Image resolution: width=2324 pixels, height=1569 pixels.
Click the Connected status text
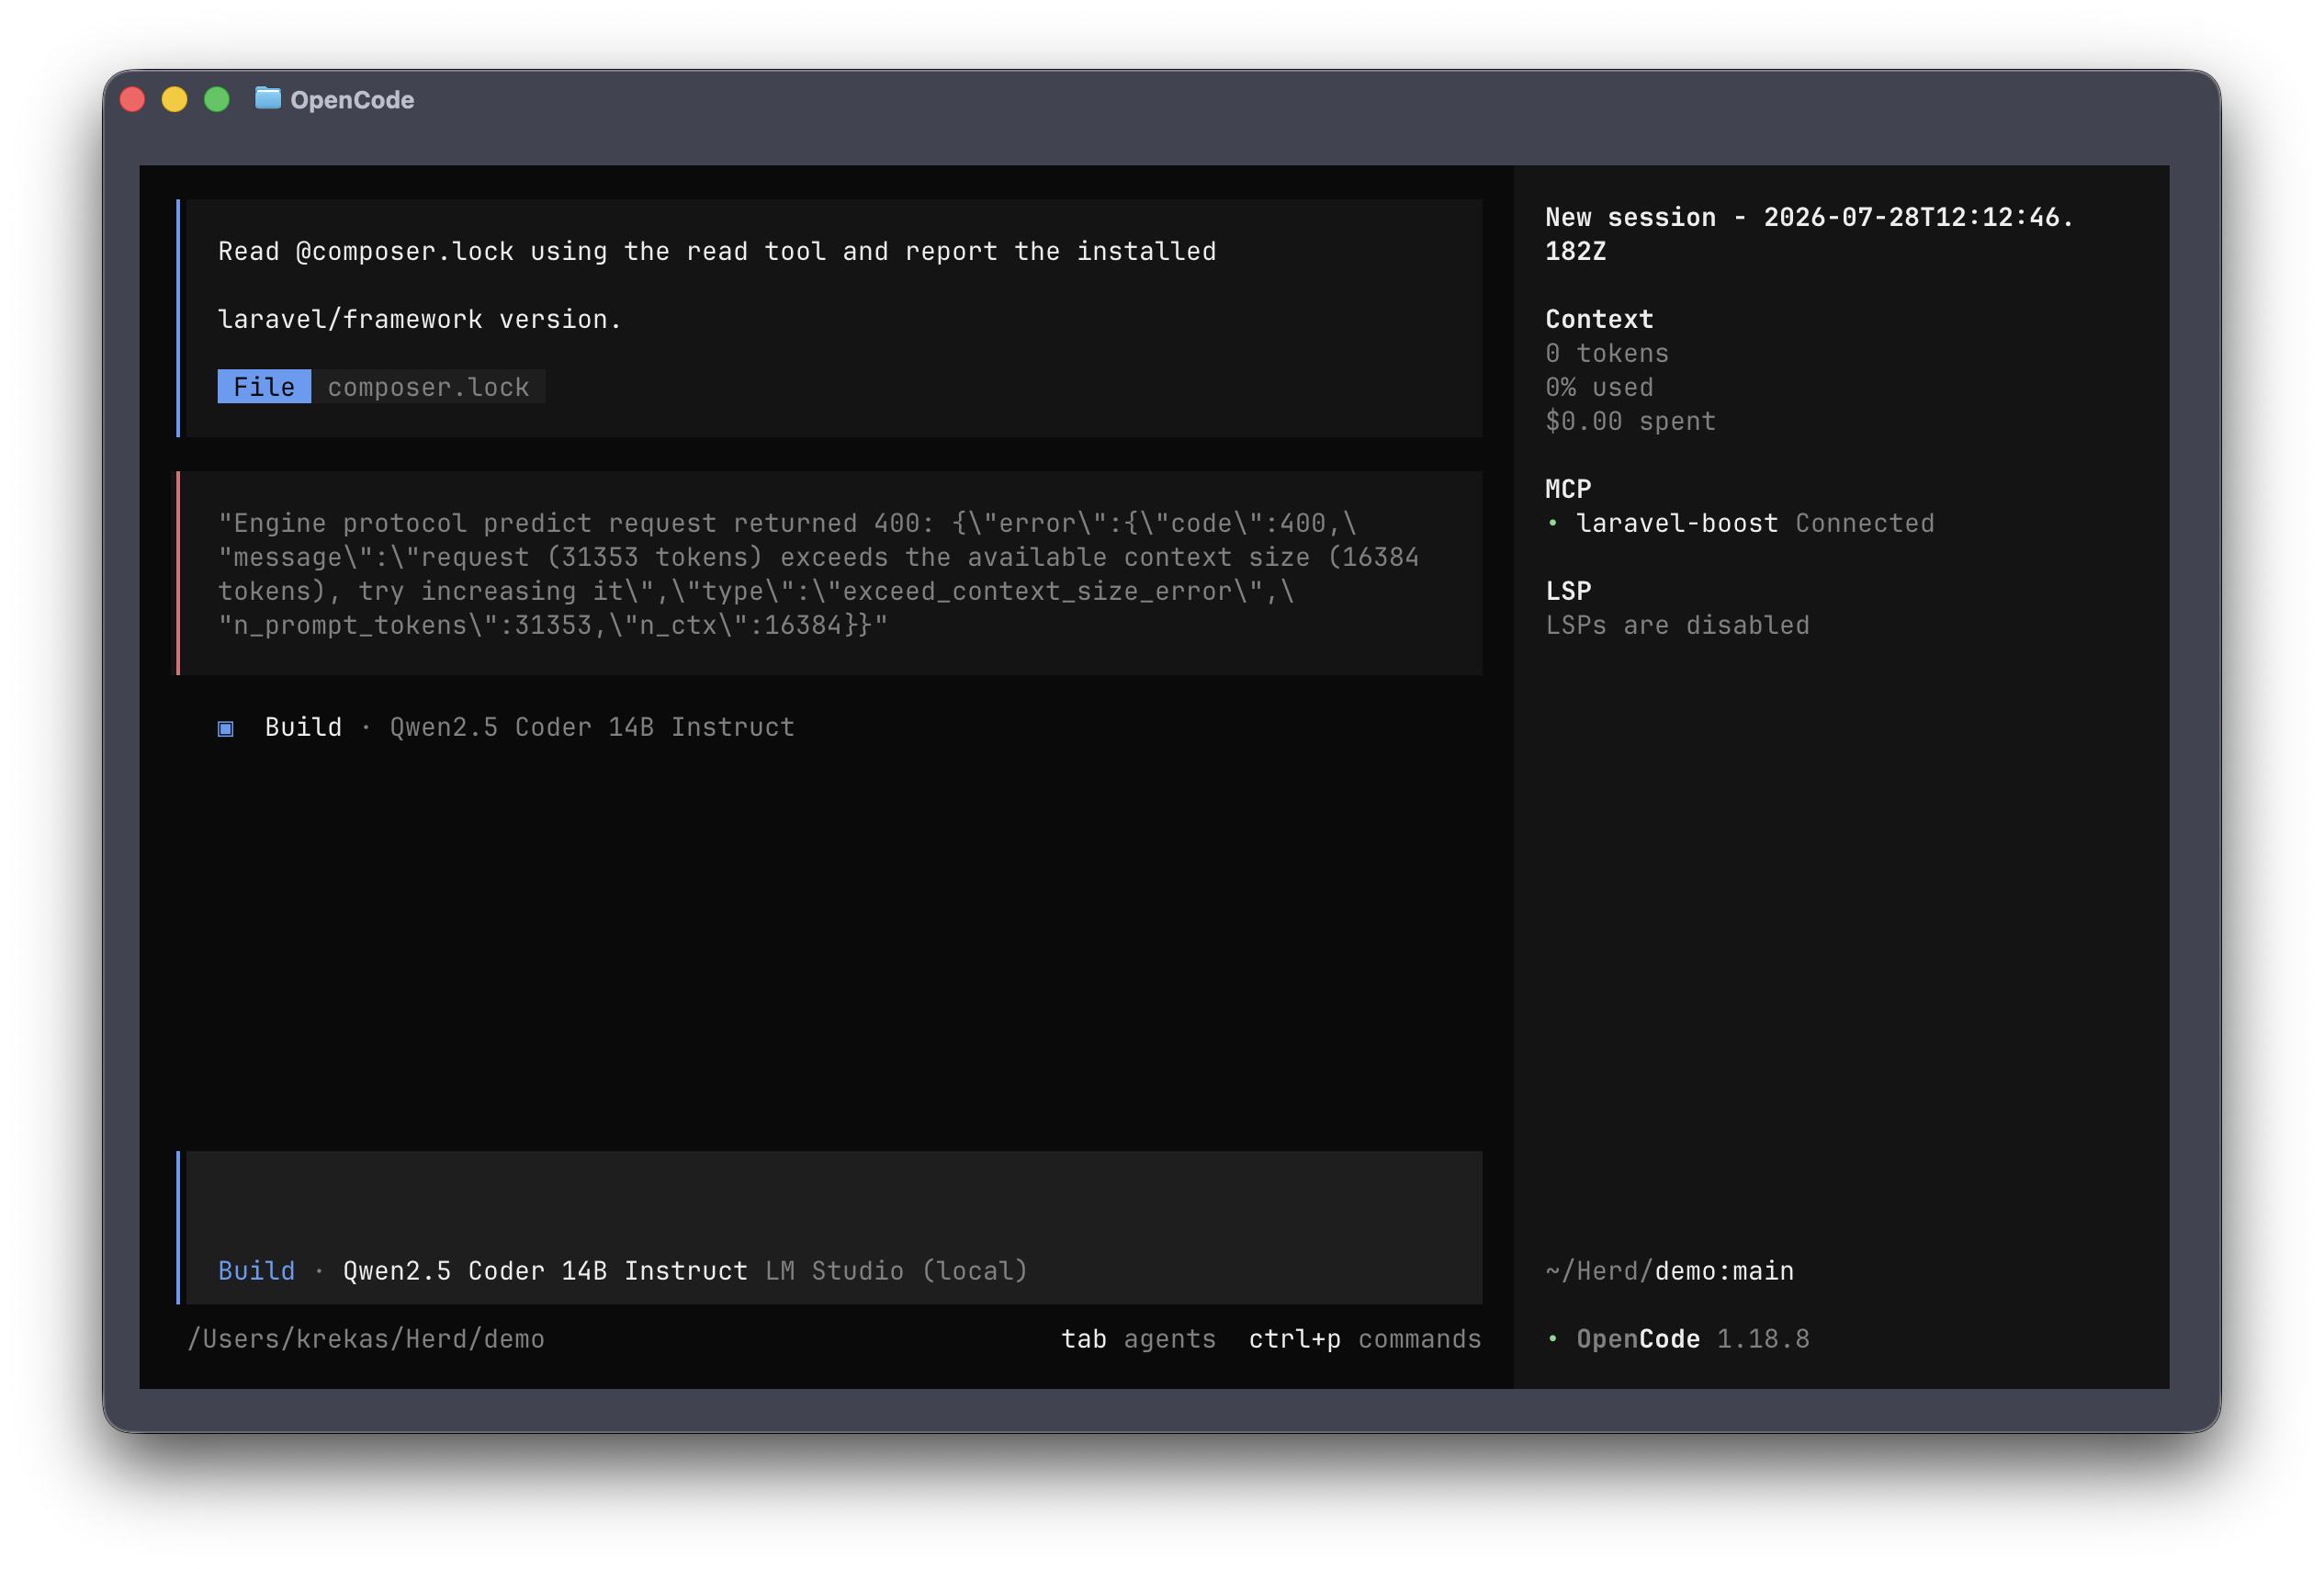click(x=1864, y=523)
